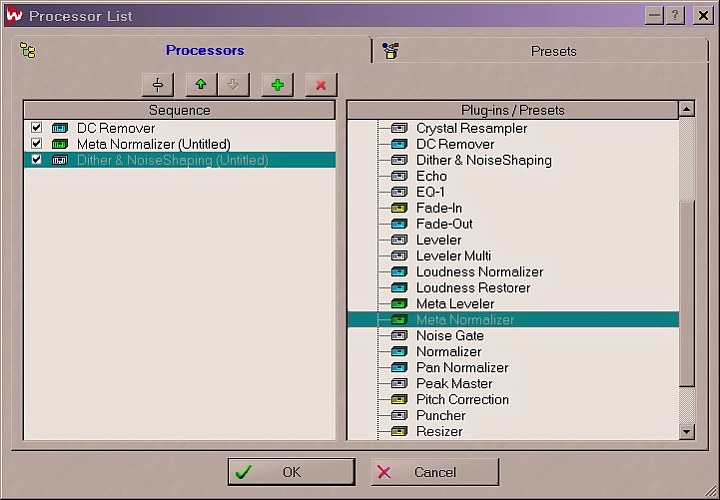Remove processor with the red X button
The width and height of the screenshot is (720, 500).
click(321, 84)
